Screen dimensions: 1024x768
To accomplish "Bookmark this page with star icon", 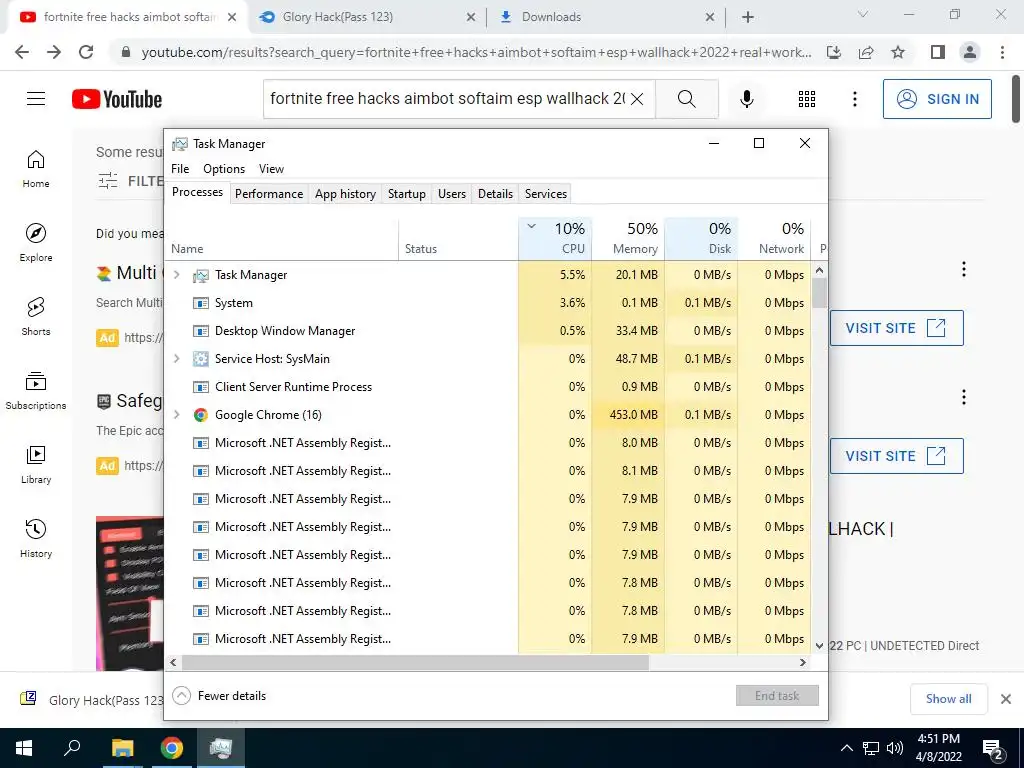I will point(898,52).
